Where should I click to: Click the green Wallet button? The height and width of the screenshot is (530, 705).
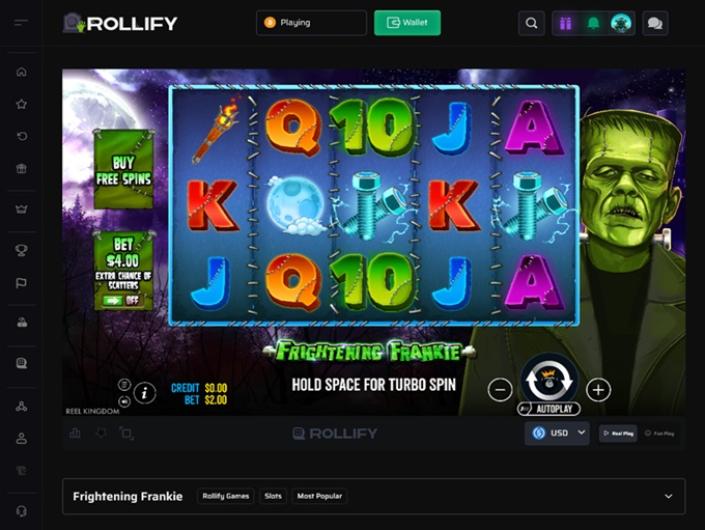tap(407, 22)
